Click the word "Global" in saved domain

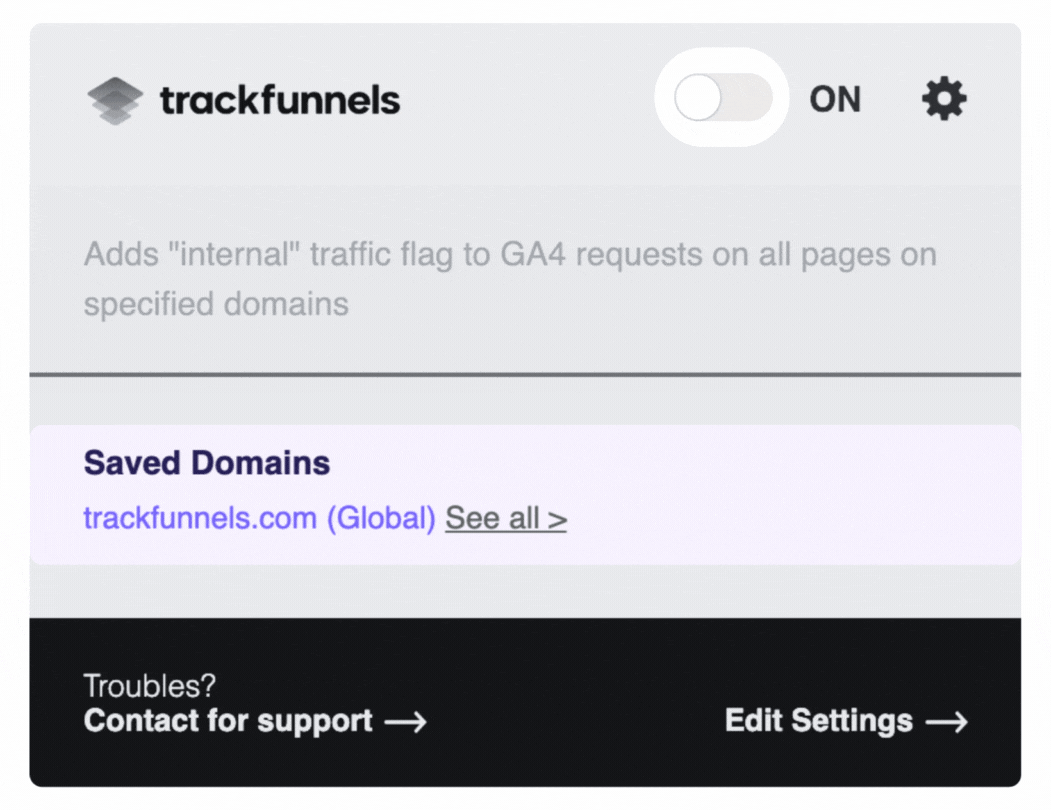[381, 518]
